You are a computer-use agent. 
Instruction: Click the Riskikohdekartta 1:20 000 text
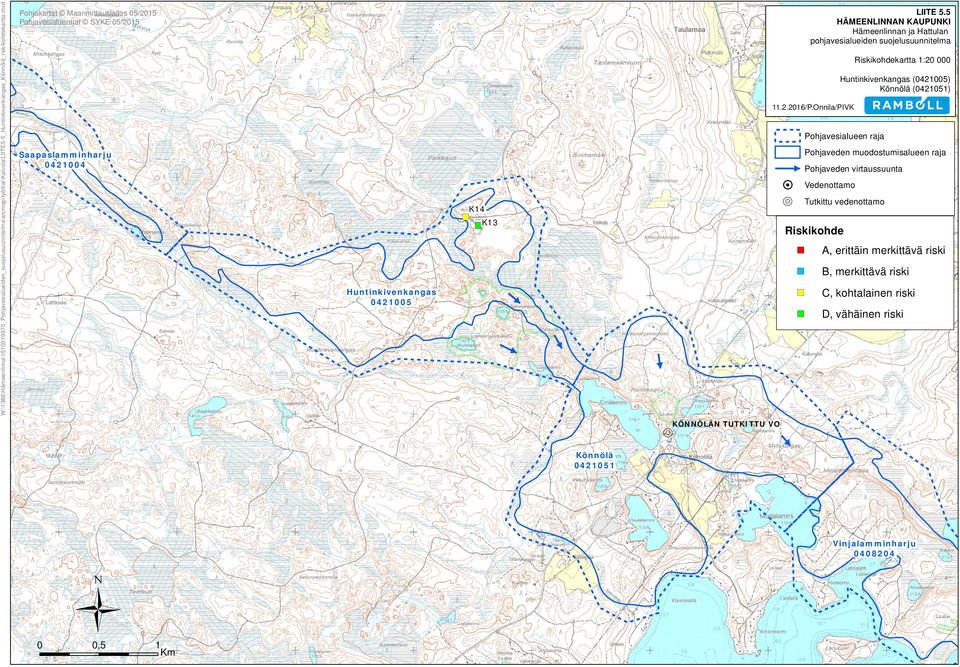click(902, 60)
